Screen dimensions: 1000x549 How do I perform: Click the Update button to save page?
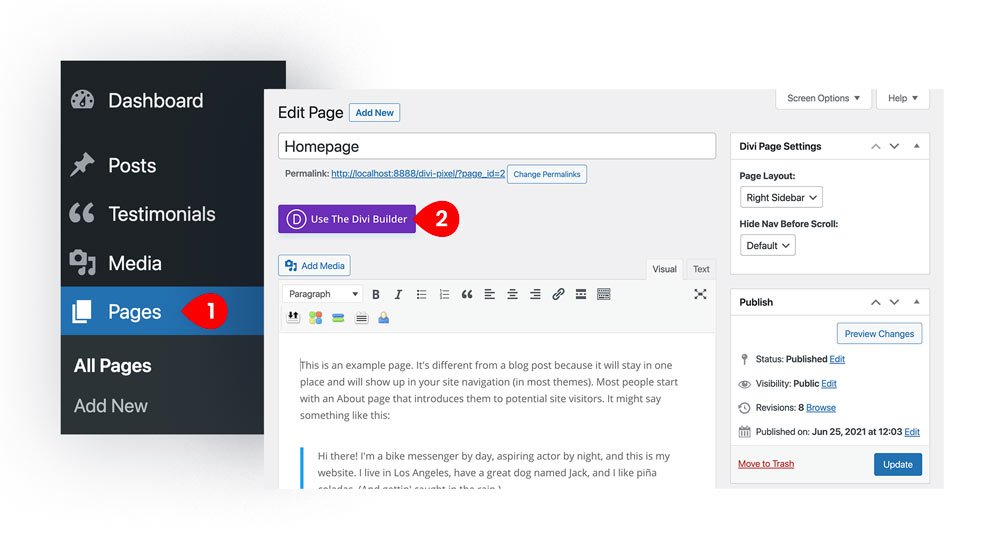(x=897, y=464)
